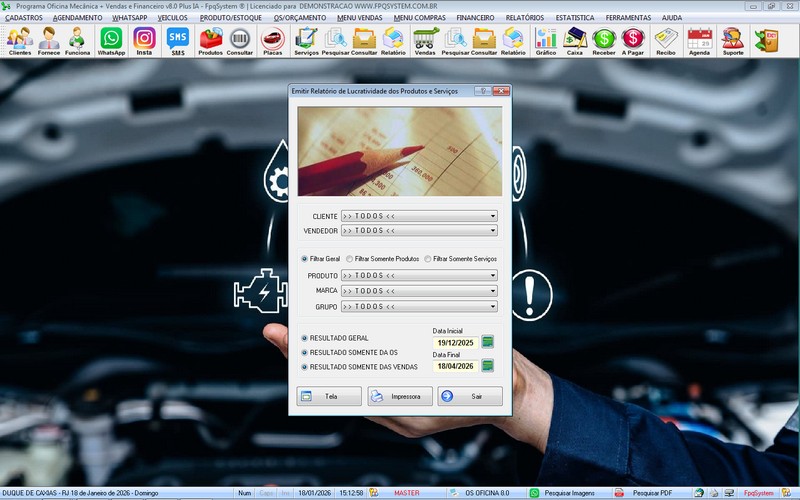Viewport: 800px width, 500px height.
Task: Open the SMS toolbar icon
Action: [177, 40]
